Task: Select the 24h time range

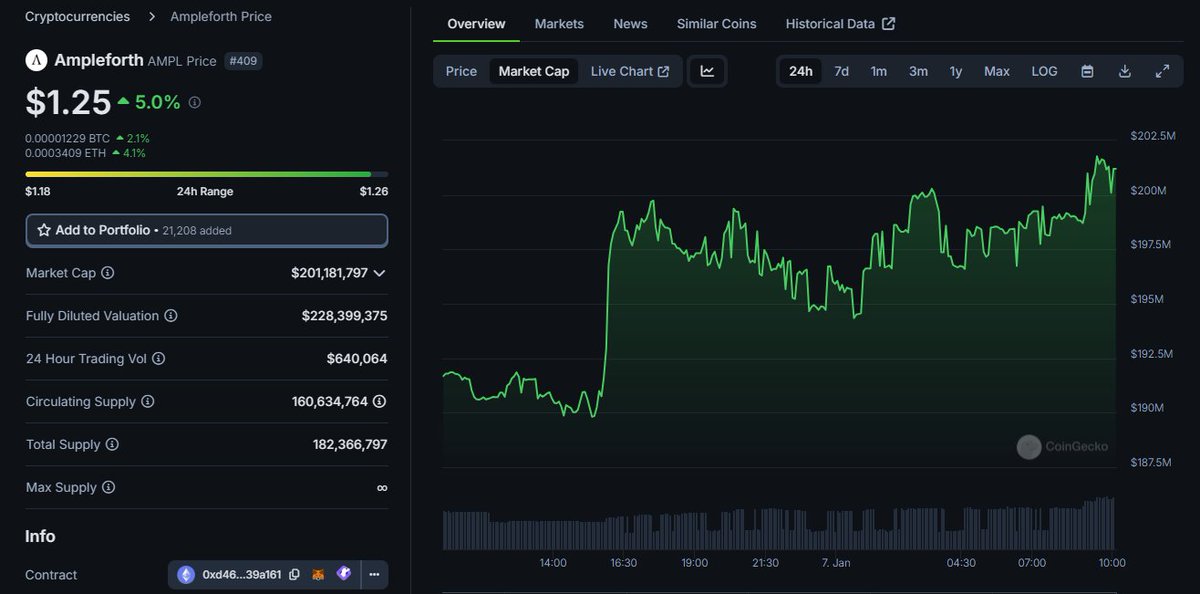Action: click(x=800, y=71)
